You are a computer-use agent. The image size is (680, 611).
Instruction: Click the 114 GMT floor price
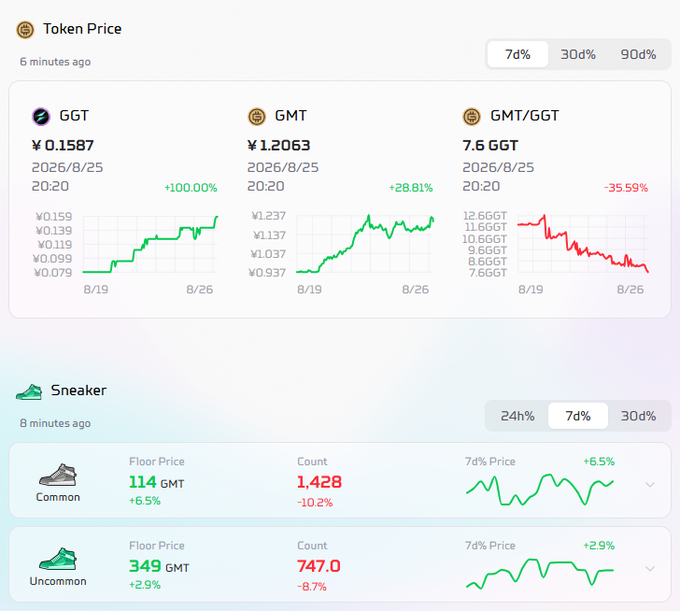pos(157,482)
